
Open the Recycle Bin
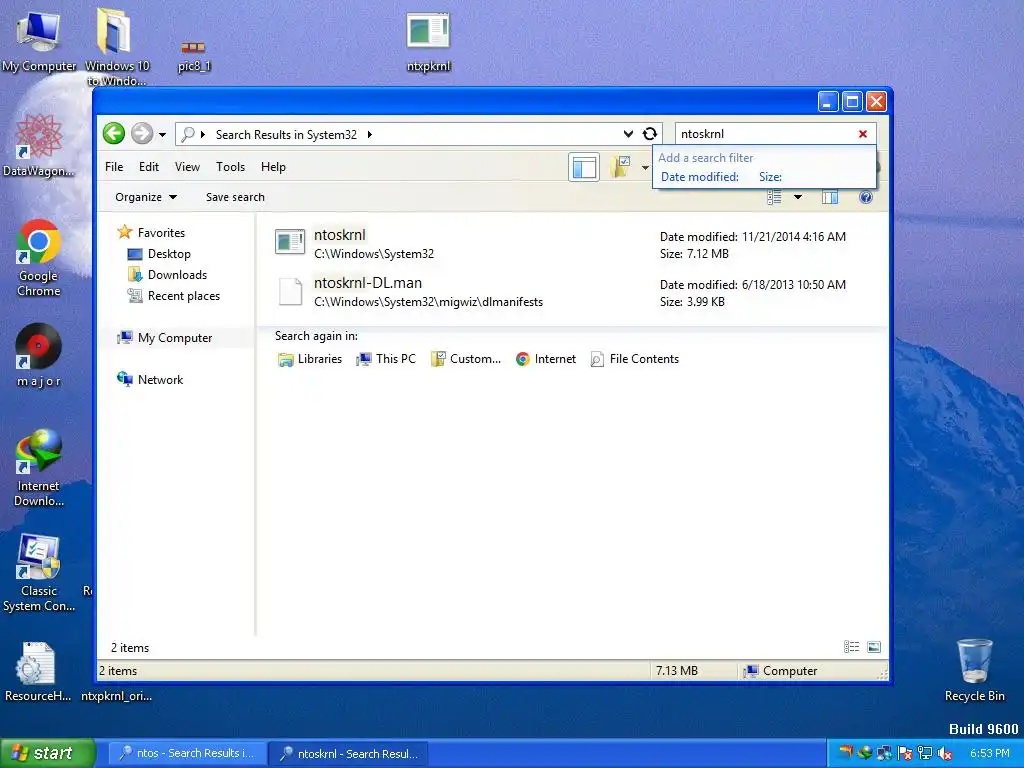(974, 670)
